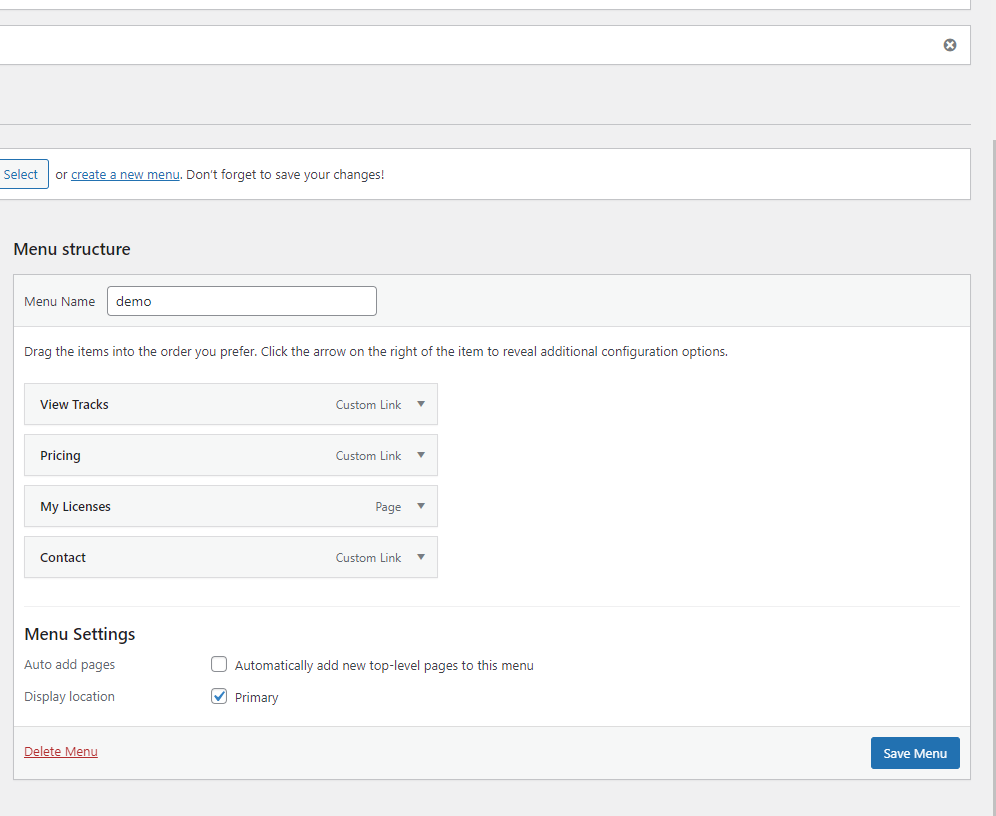Image resolution: width=996 pixels, height=816 pixels.
Task: Click the Custom Link label on View Tracks
Action: (368, 405)
